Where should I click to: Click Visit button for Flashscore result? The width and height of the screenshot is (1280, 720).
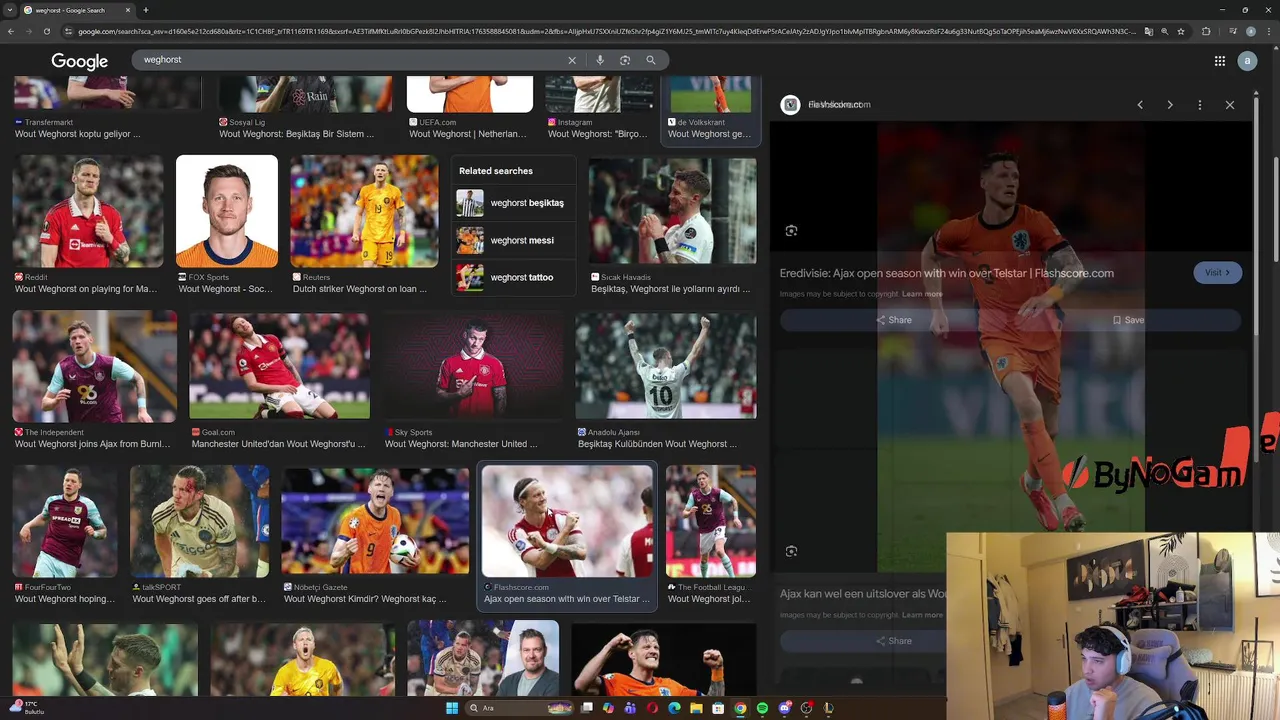pos(1217,272)
